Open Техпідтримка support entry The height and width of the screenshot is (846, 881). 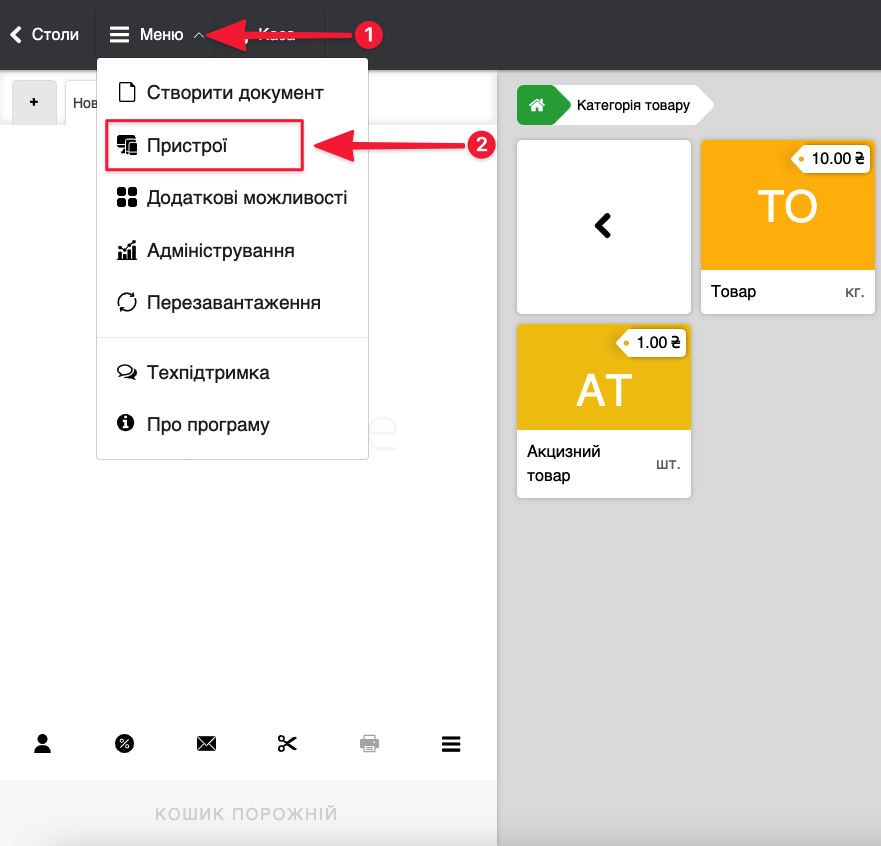coord(207,373)
